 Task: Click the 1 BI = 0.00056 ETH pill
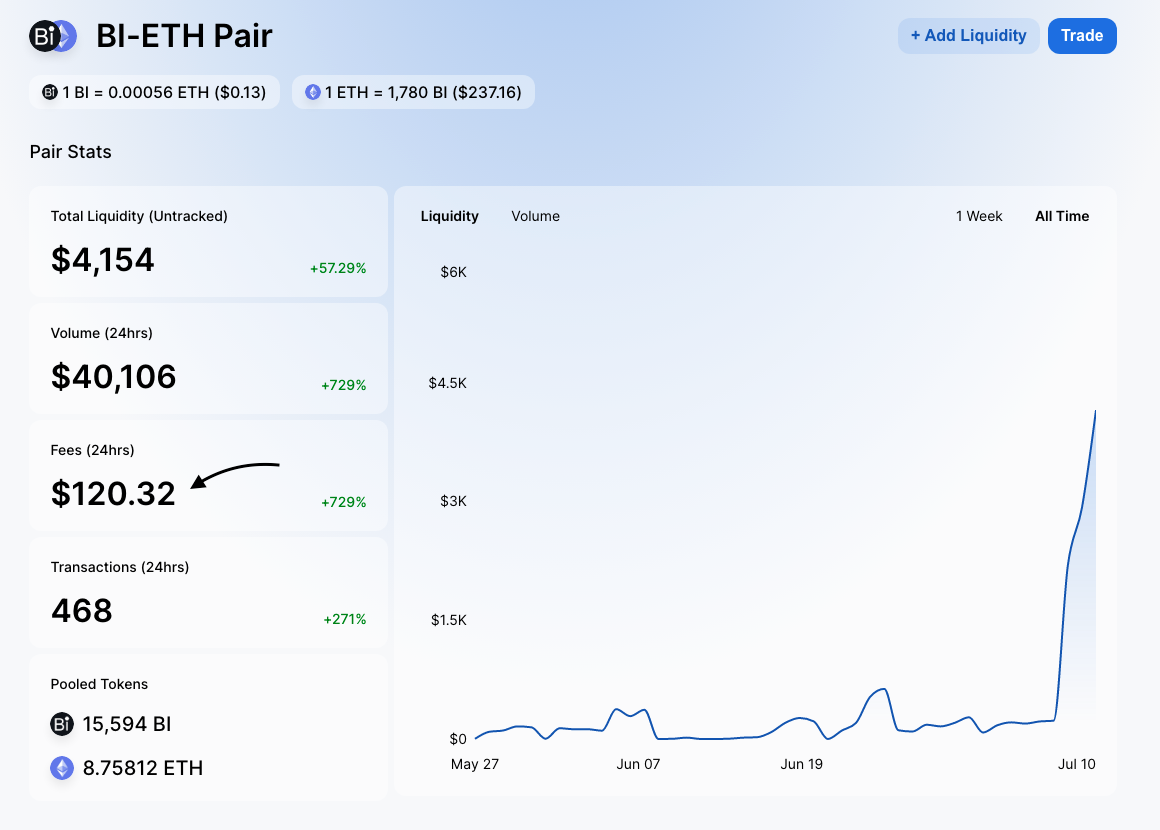155,92
